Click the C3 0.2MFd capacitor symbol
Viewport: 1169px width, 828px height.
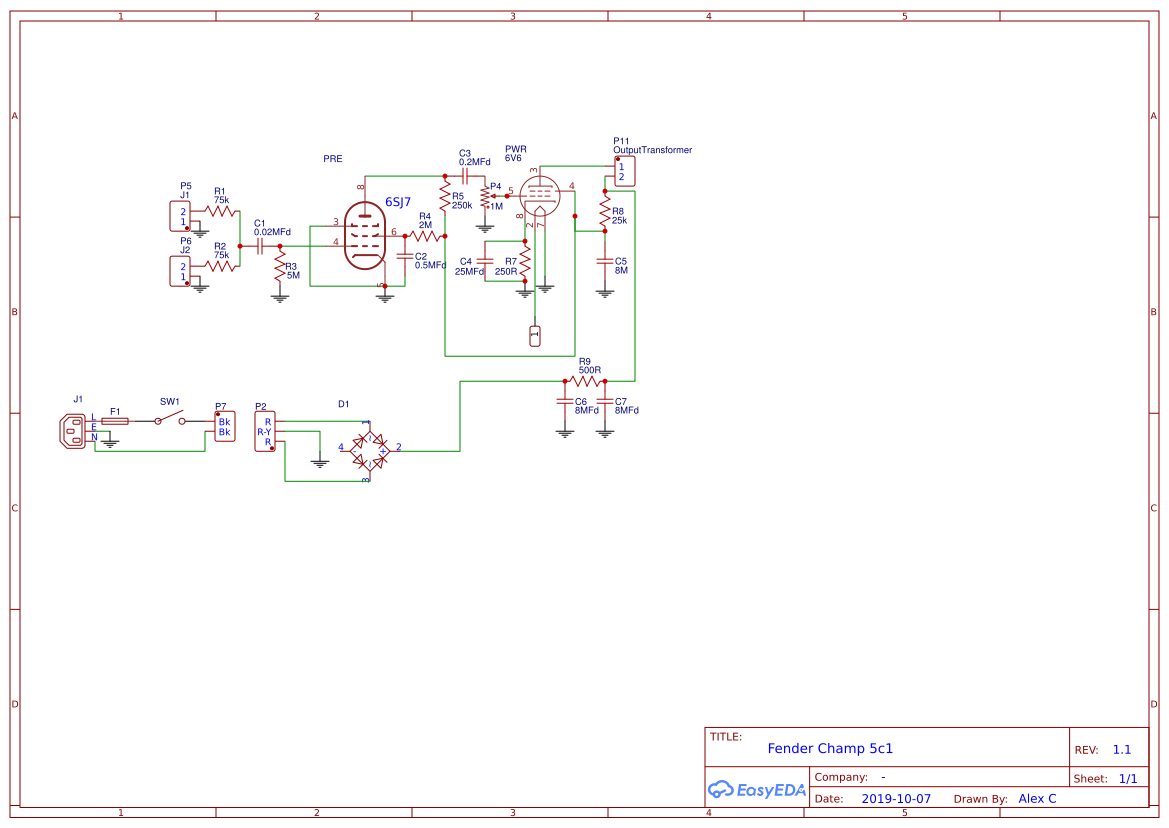coord(464,177)
